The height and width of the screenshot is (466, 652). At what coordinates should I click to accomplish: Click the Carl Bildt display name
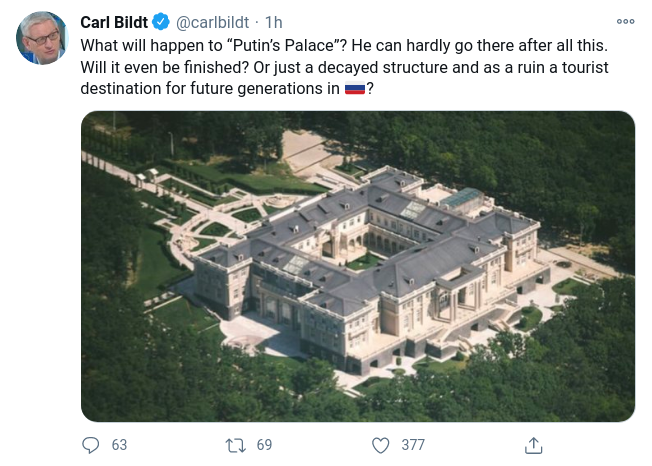[113, 22]
